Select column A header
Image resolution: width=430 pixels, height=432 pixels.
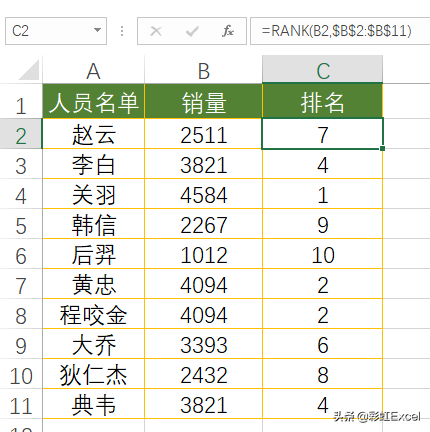(94, 70)
